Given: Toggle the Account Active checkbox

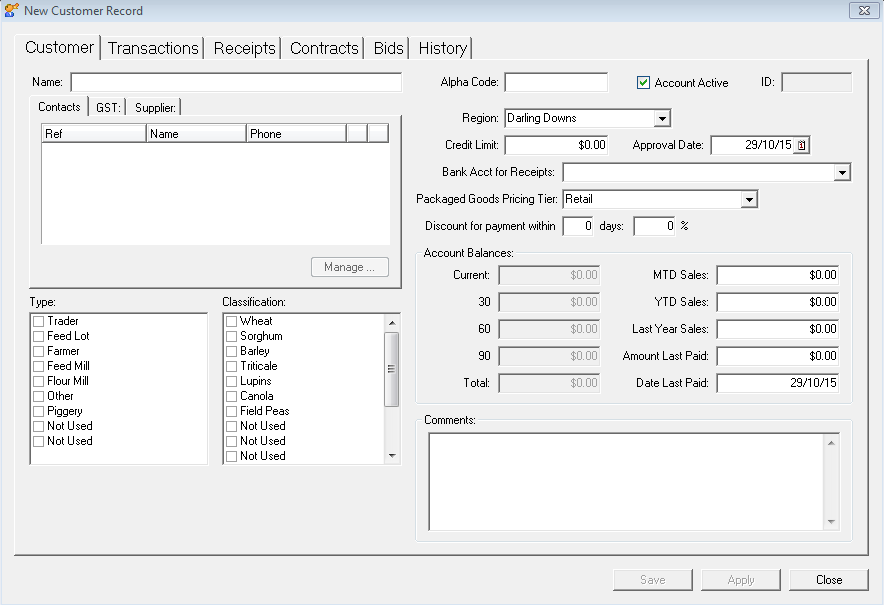Looking at the screenshot, I should pos(644,83).
